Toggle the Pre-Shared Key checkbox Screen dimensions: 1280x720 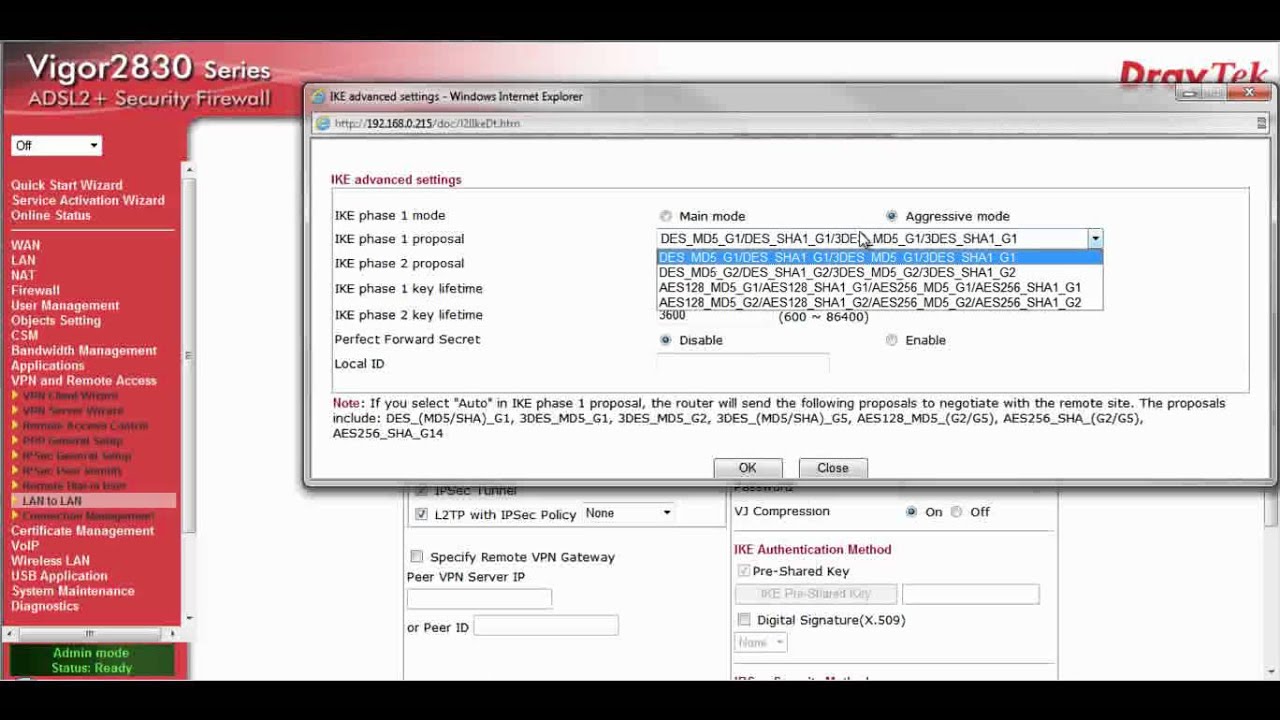(744, 571)
